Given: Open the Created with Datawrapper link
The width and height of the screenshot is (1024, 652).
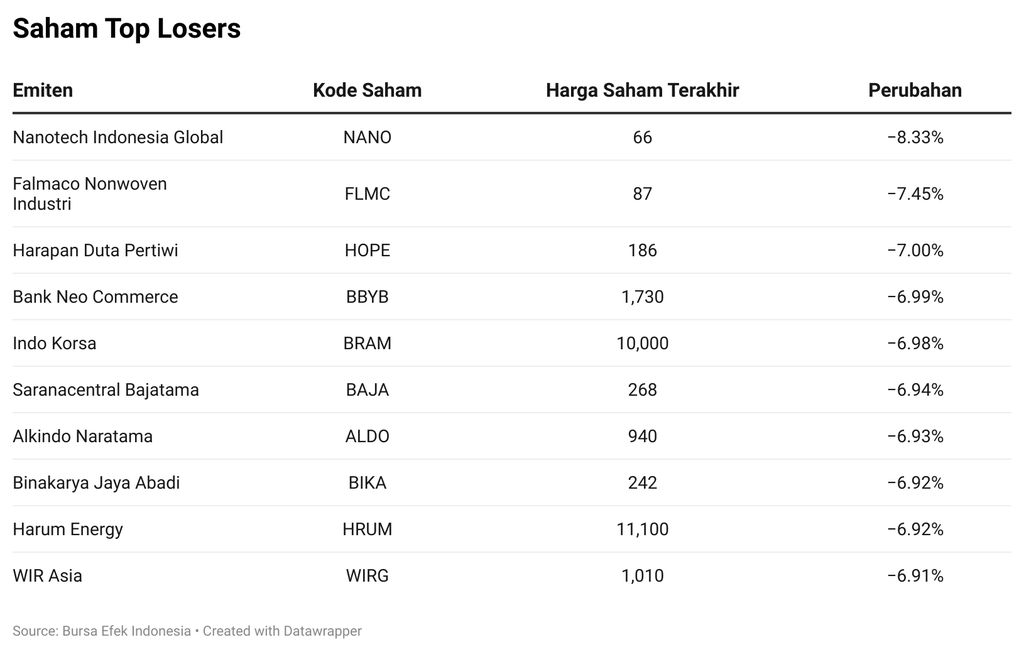Looking at the screenshot, I should (x=282, y=631).
